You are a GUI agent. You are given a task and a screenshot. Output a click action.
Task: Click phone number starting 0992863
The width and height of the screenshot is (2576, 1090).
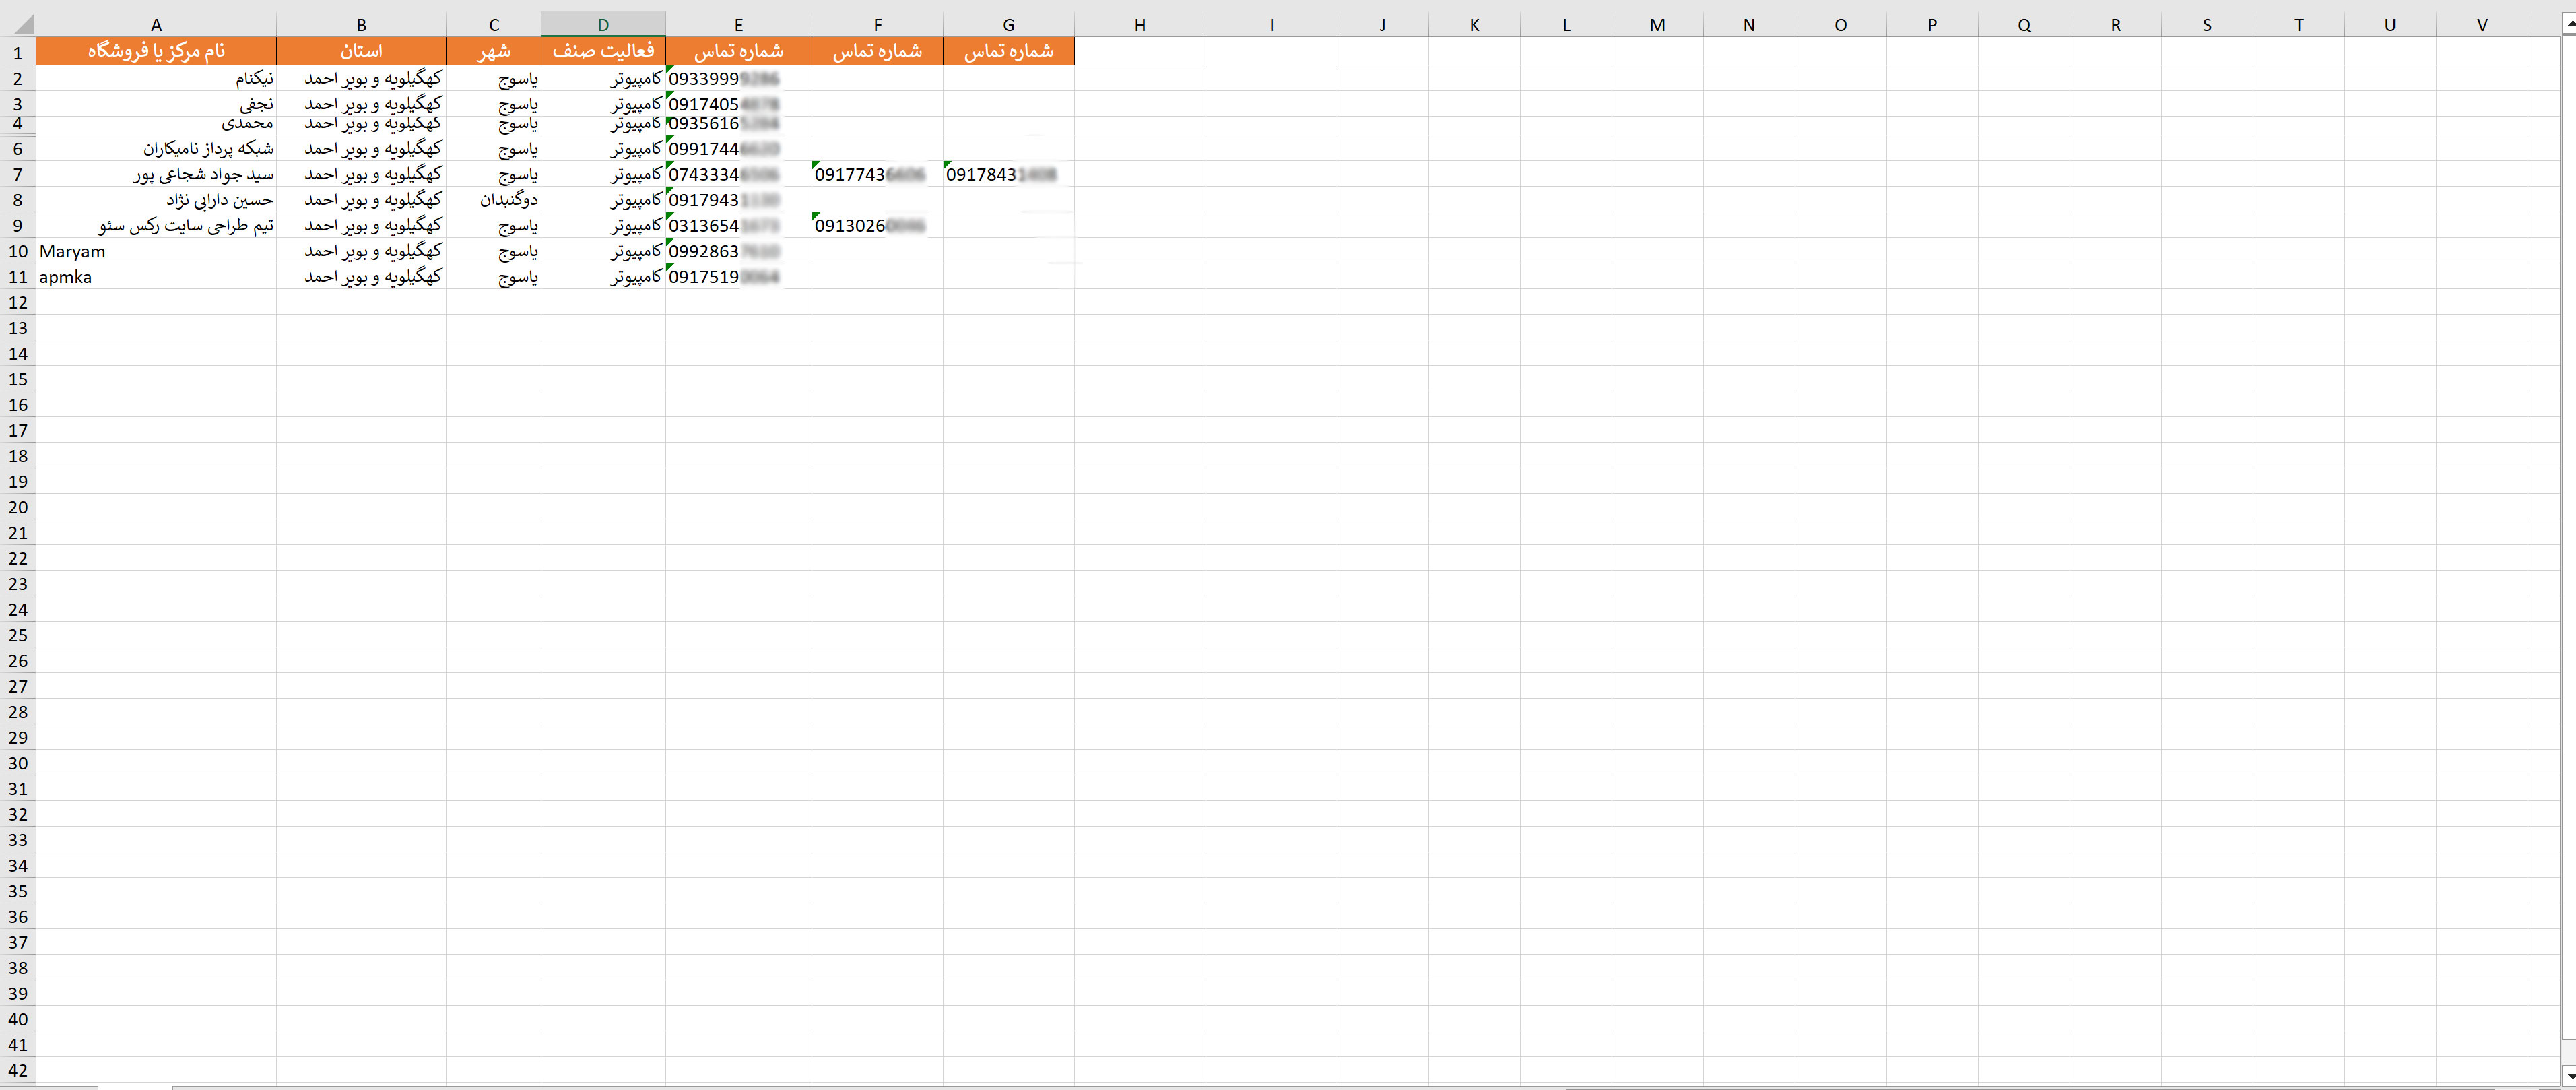(x=738, y=251)
